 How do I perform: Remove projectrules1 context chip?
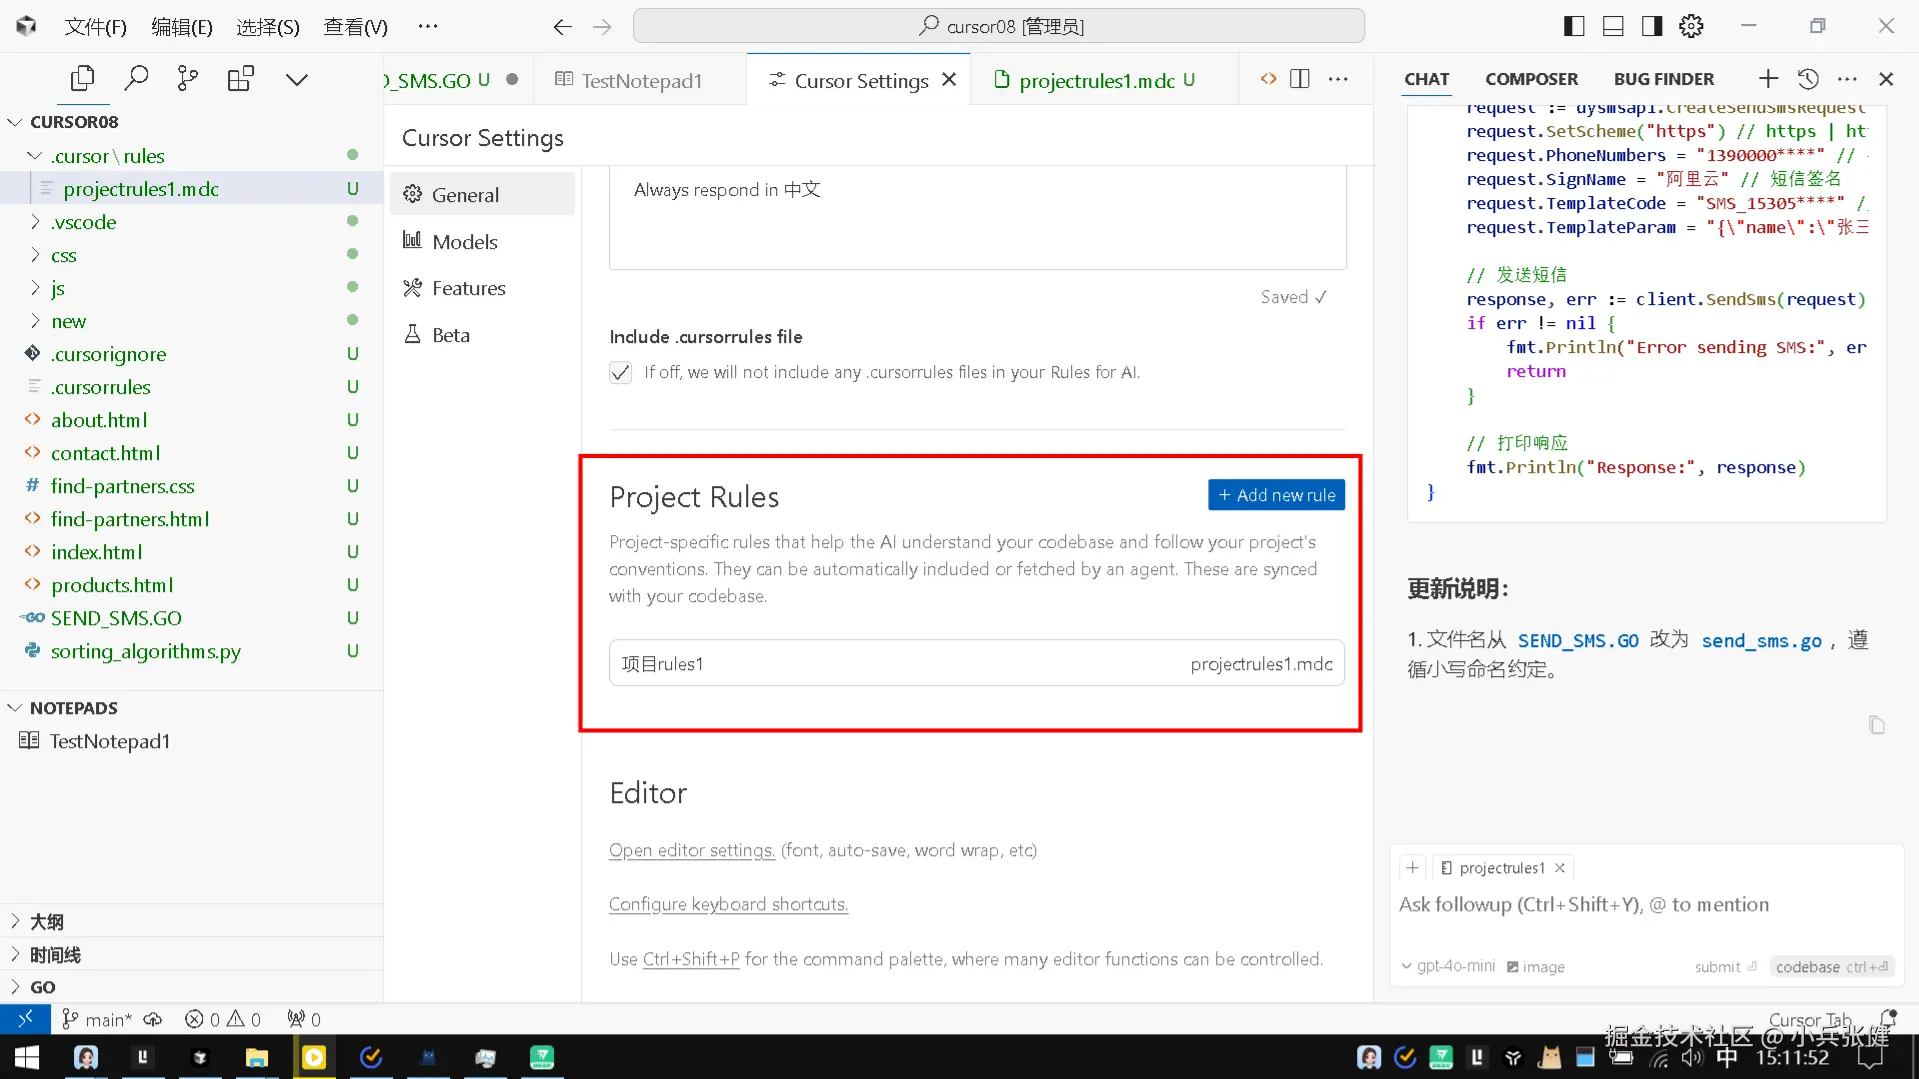tap(1560, 868)
